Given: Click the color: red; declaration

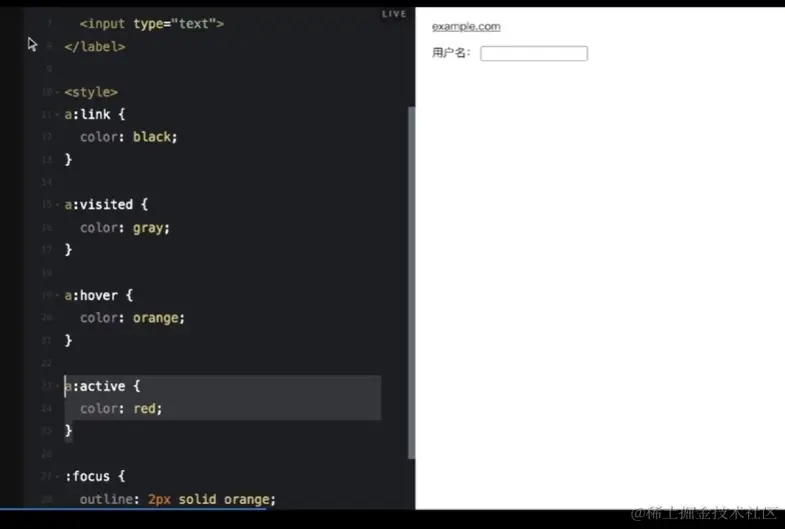Looking at the screenshot, I should coord(121,409).
